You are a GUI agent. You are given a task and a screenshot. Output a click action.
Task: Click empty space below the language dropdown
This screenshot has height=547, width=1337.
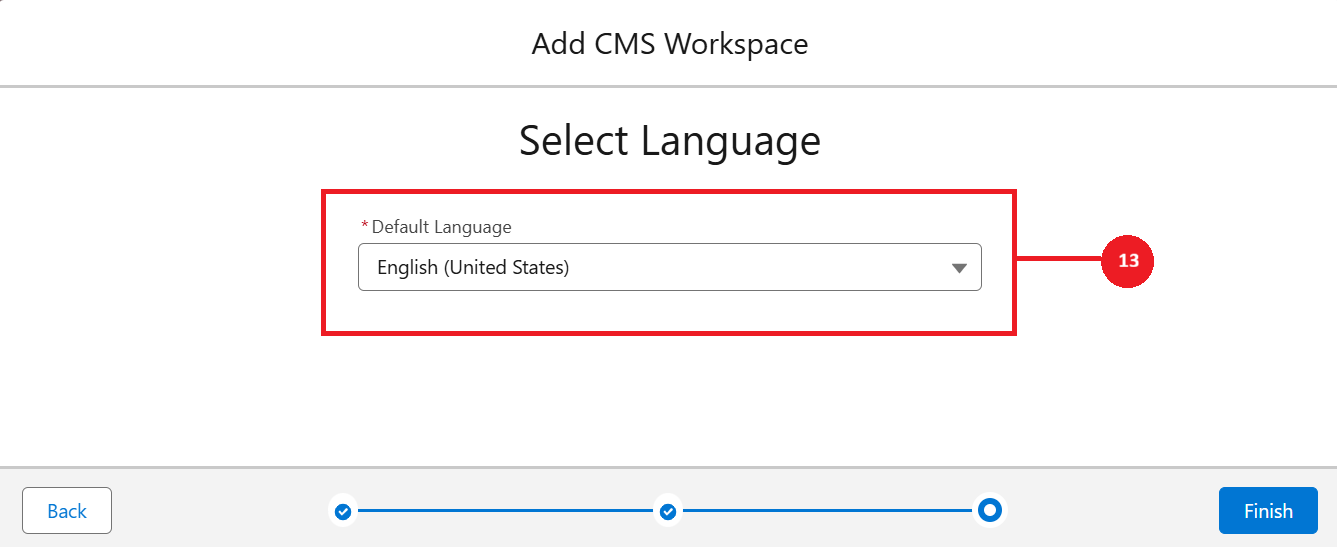[x=669, y=312]
